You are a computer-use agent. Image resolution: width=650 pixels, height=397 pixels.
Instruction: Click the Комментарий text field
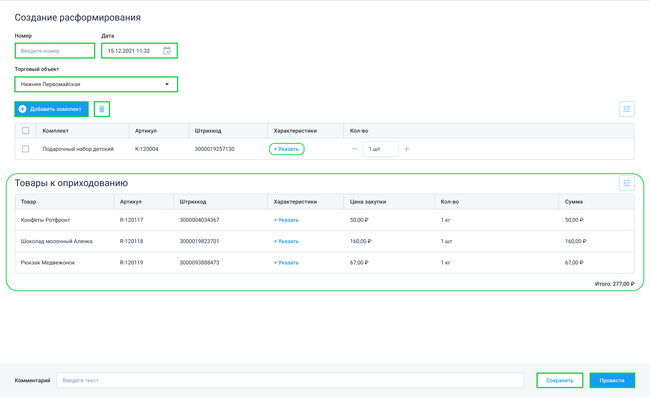click(x=290, y=380)
